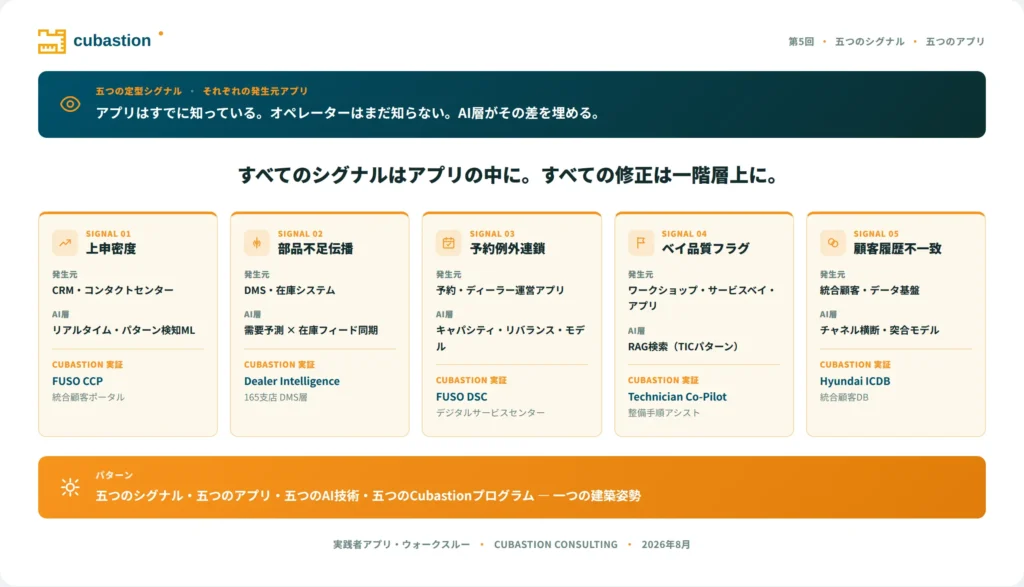Click the 五つのアプリ header label
Screen dimensions: 1024x587
[955, 41]
